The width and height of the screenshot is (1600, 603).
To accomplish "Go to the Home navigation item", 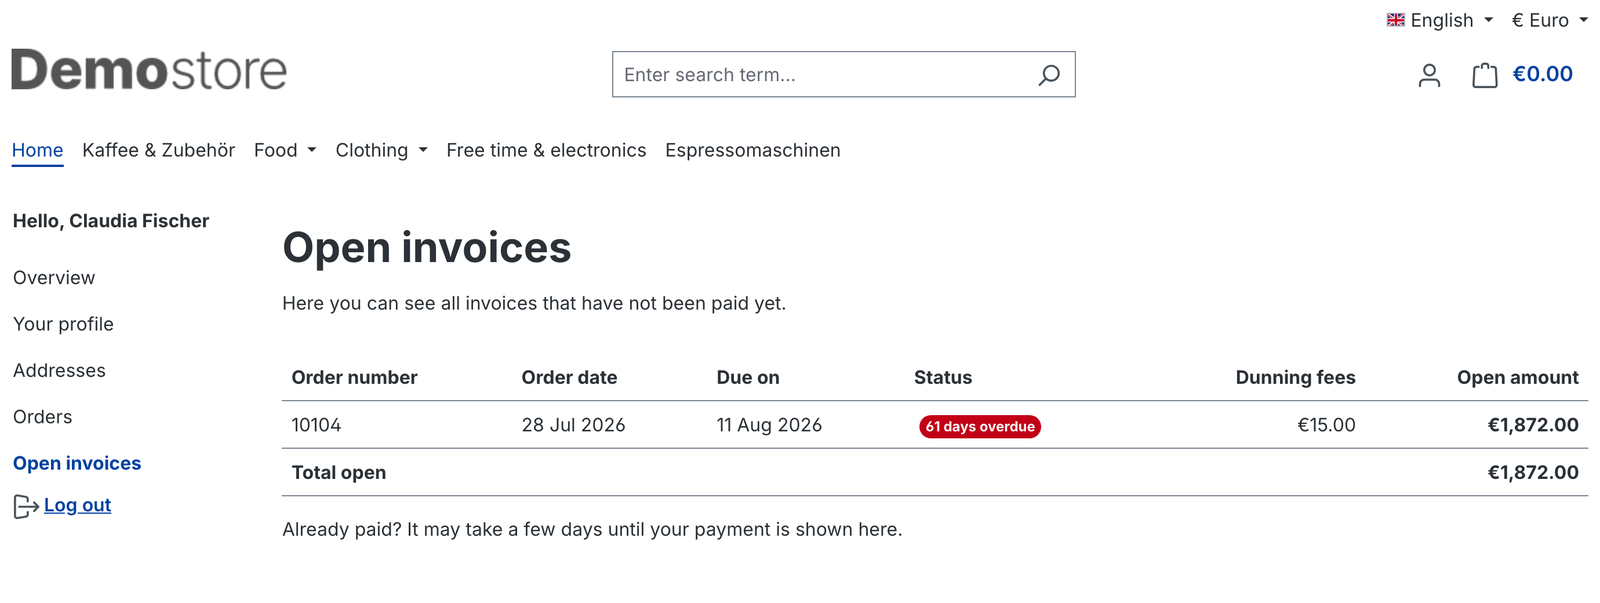I will (38, 150).
